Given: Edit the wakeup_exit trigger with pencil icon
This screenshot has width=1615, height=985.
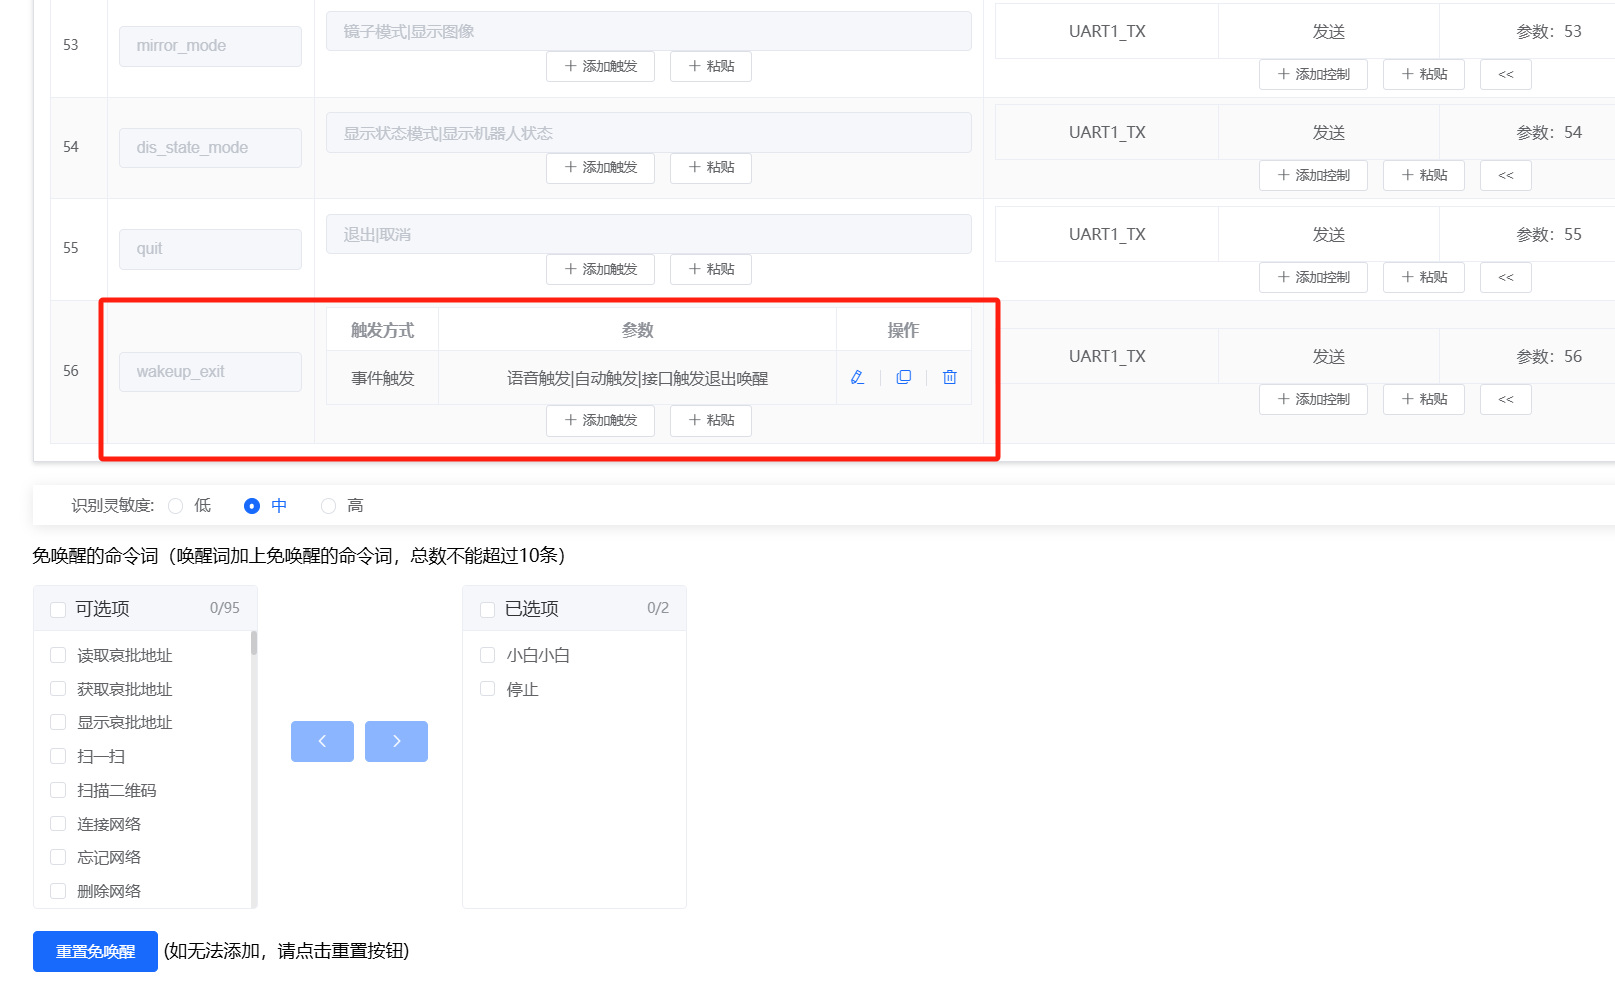Looking at the screenshot, I should pos(857,377).
